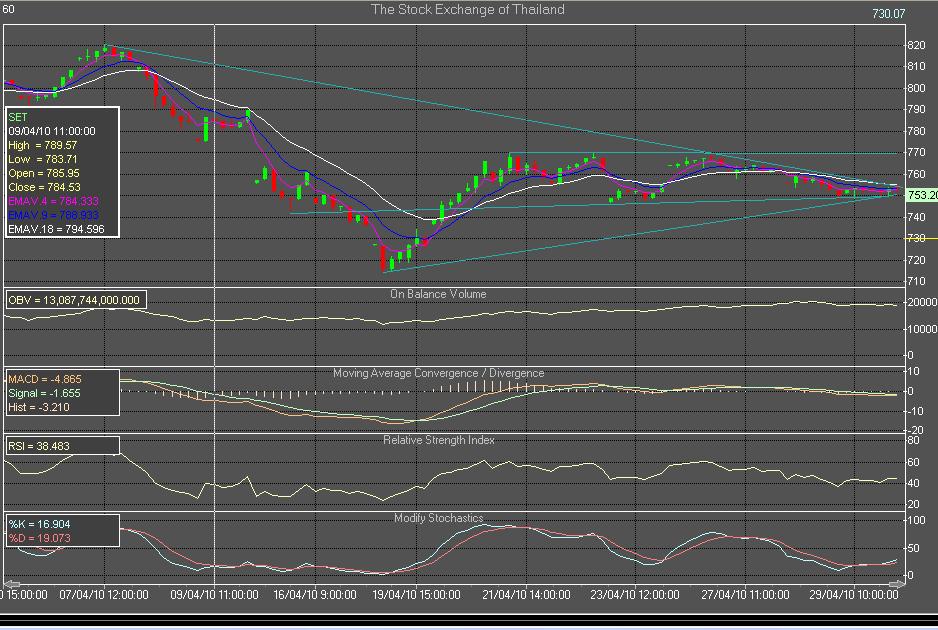Click the 'SET' symbol name in the info box
The height and width of the screenshot is (630, 938).
[18, 117]
